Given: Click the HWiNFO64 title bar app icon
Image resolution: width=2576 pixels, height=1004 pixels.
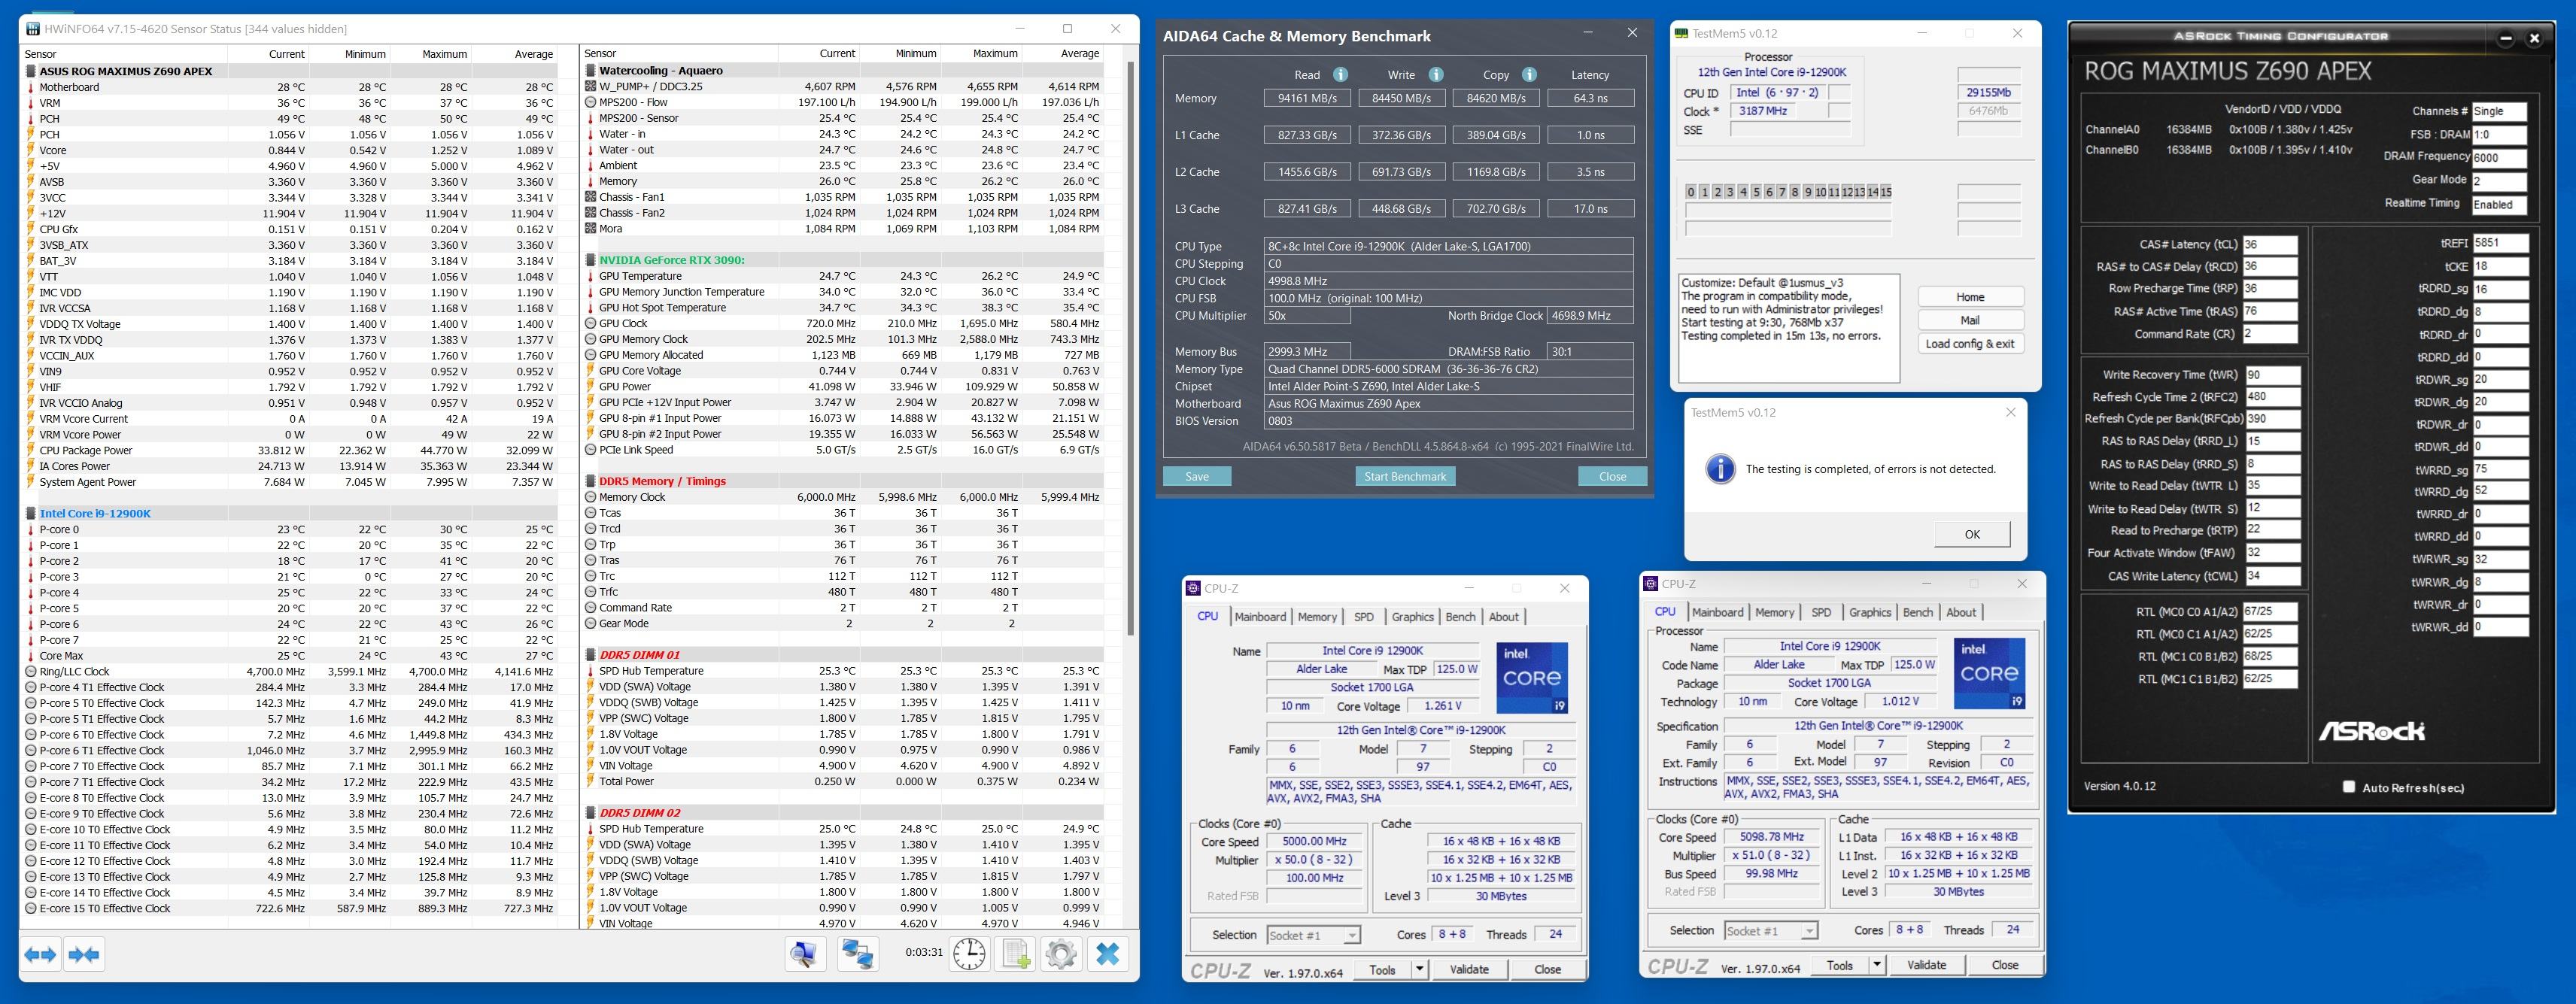Looking at the screenshot, I should coord(34,29).
